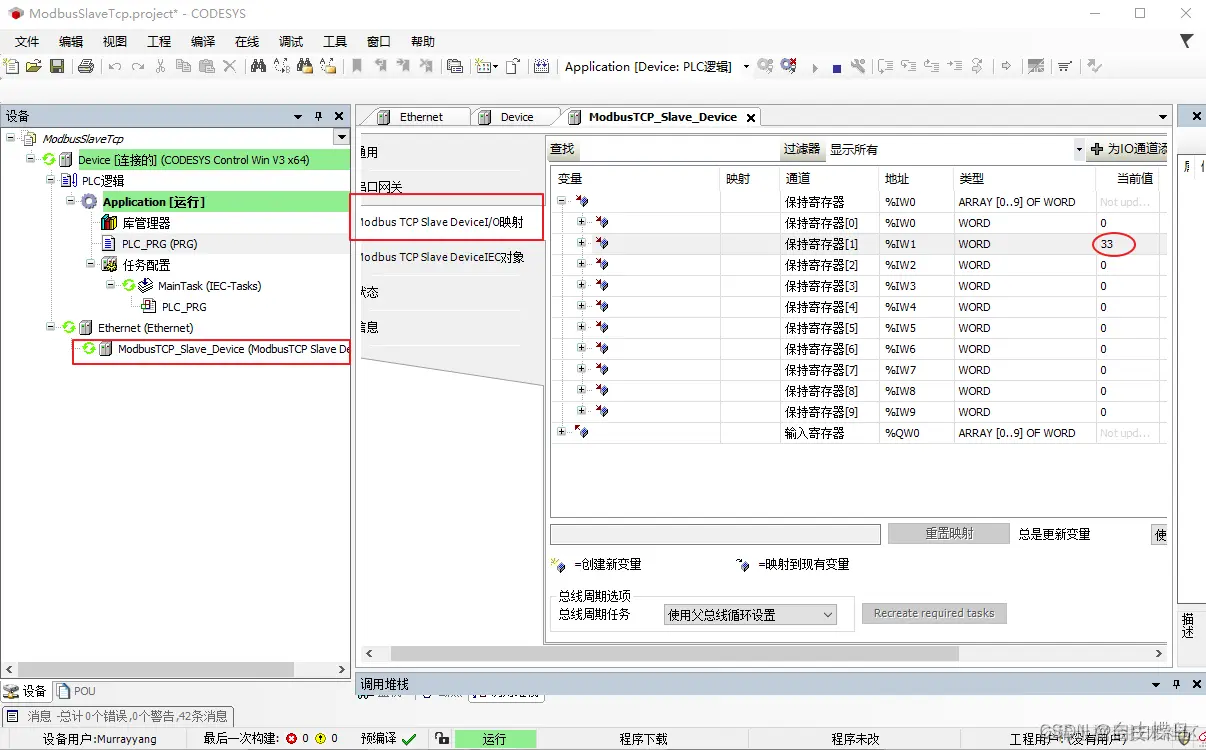Screen dimensions: 1206x750
Task: Stop the application with the blue square icon
Action: [x=837, y=68]
